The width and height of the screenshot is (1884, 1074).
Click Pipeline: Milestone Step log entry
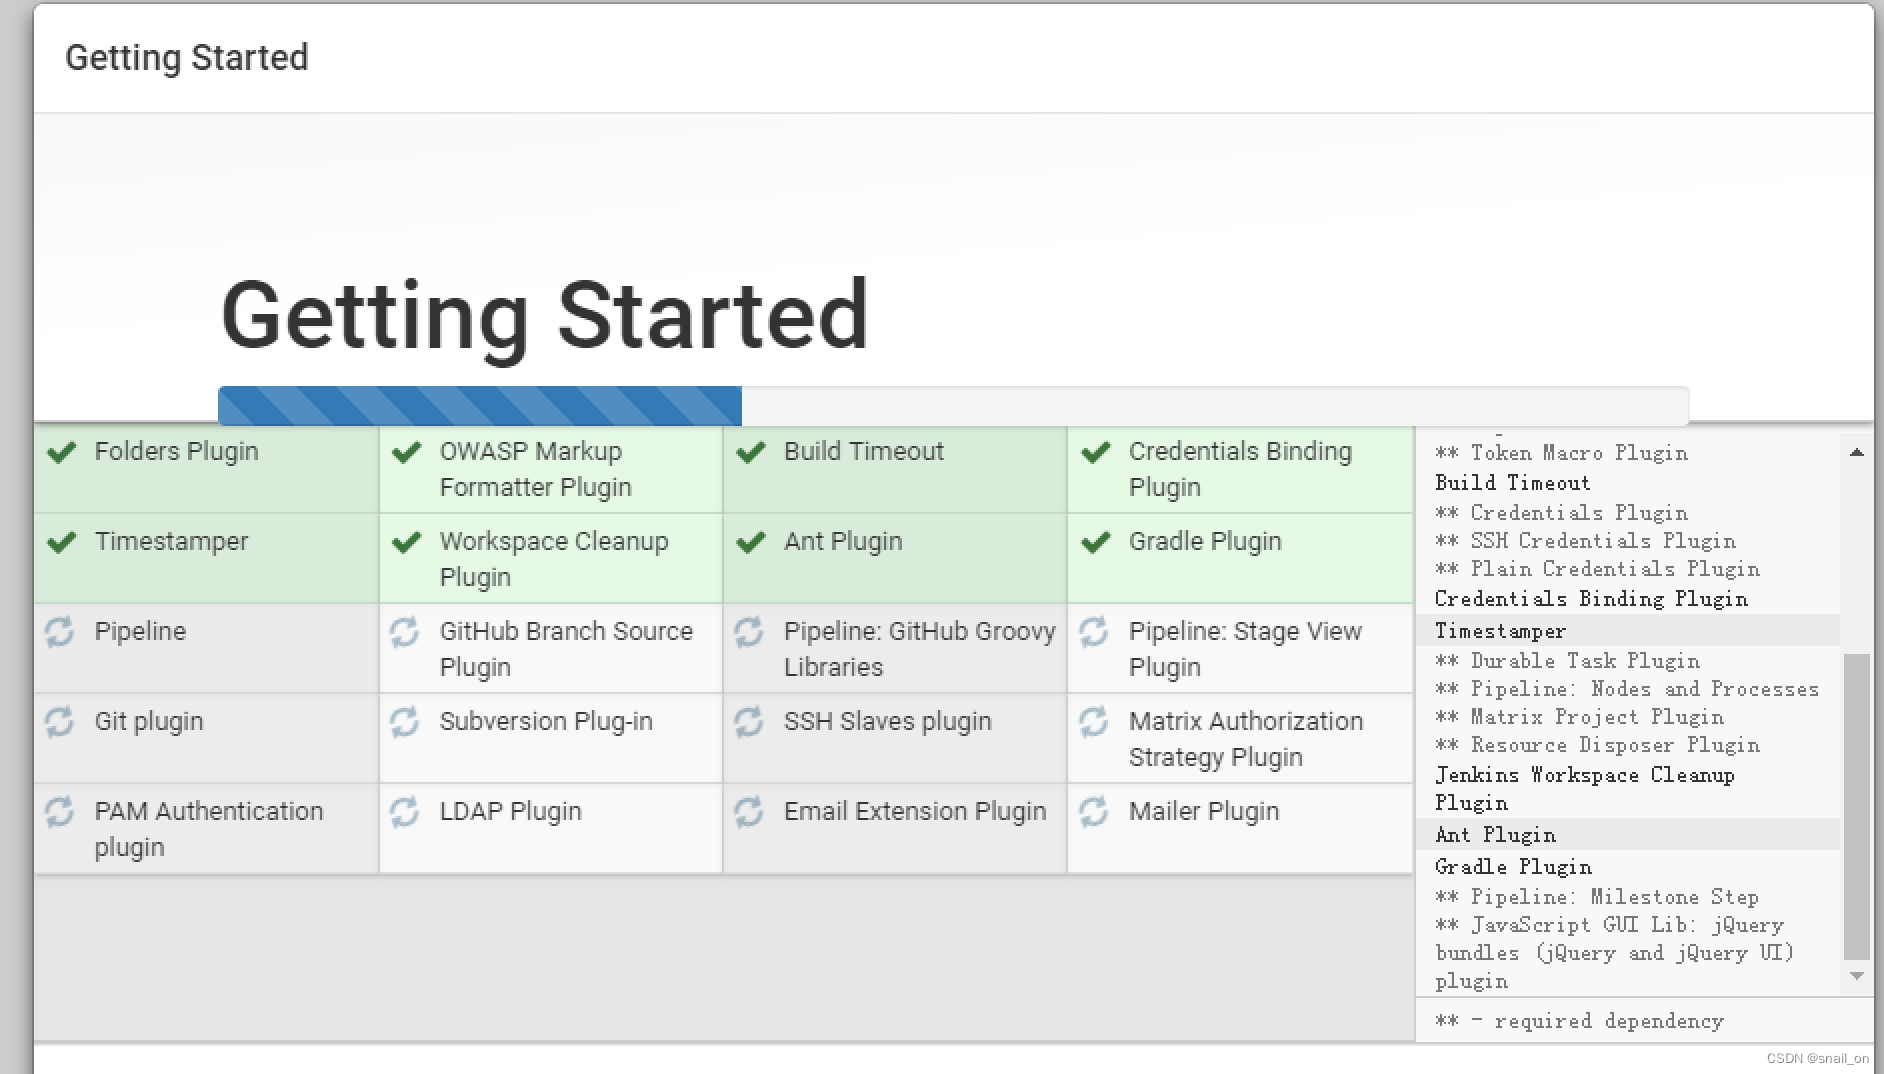coord(1597,897)
